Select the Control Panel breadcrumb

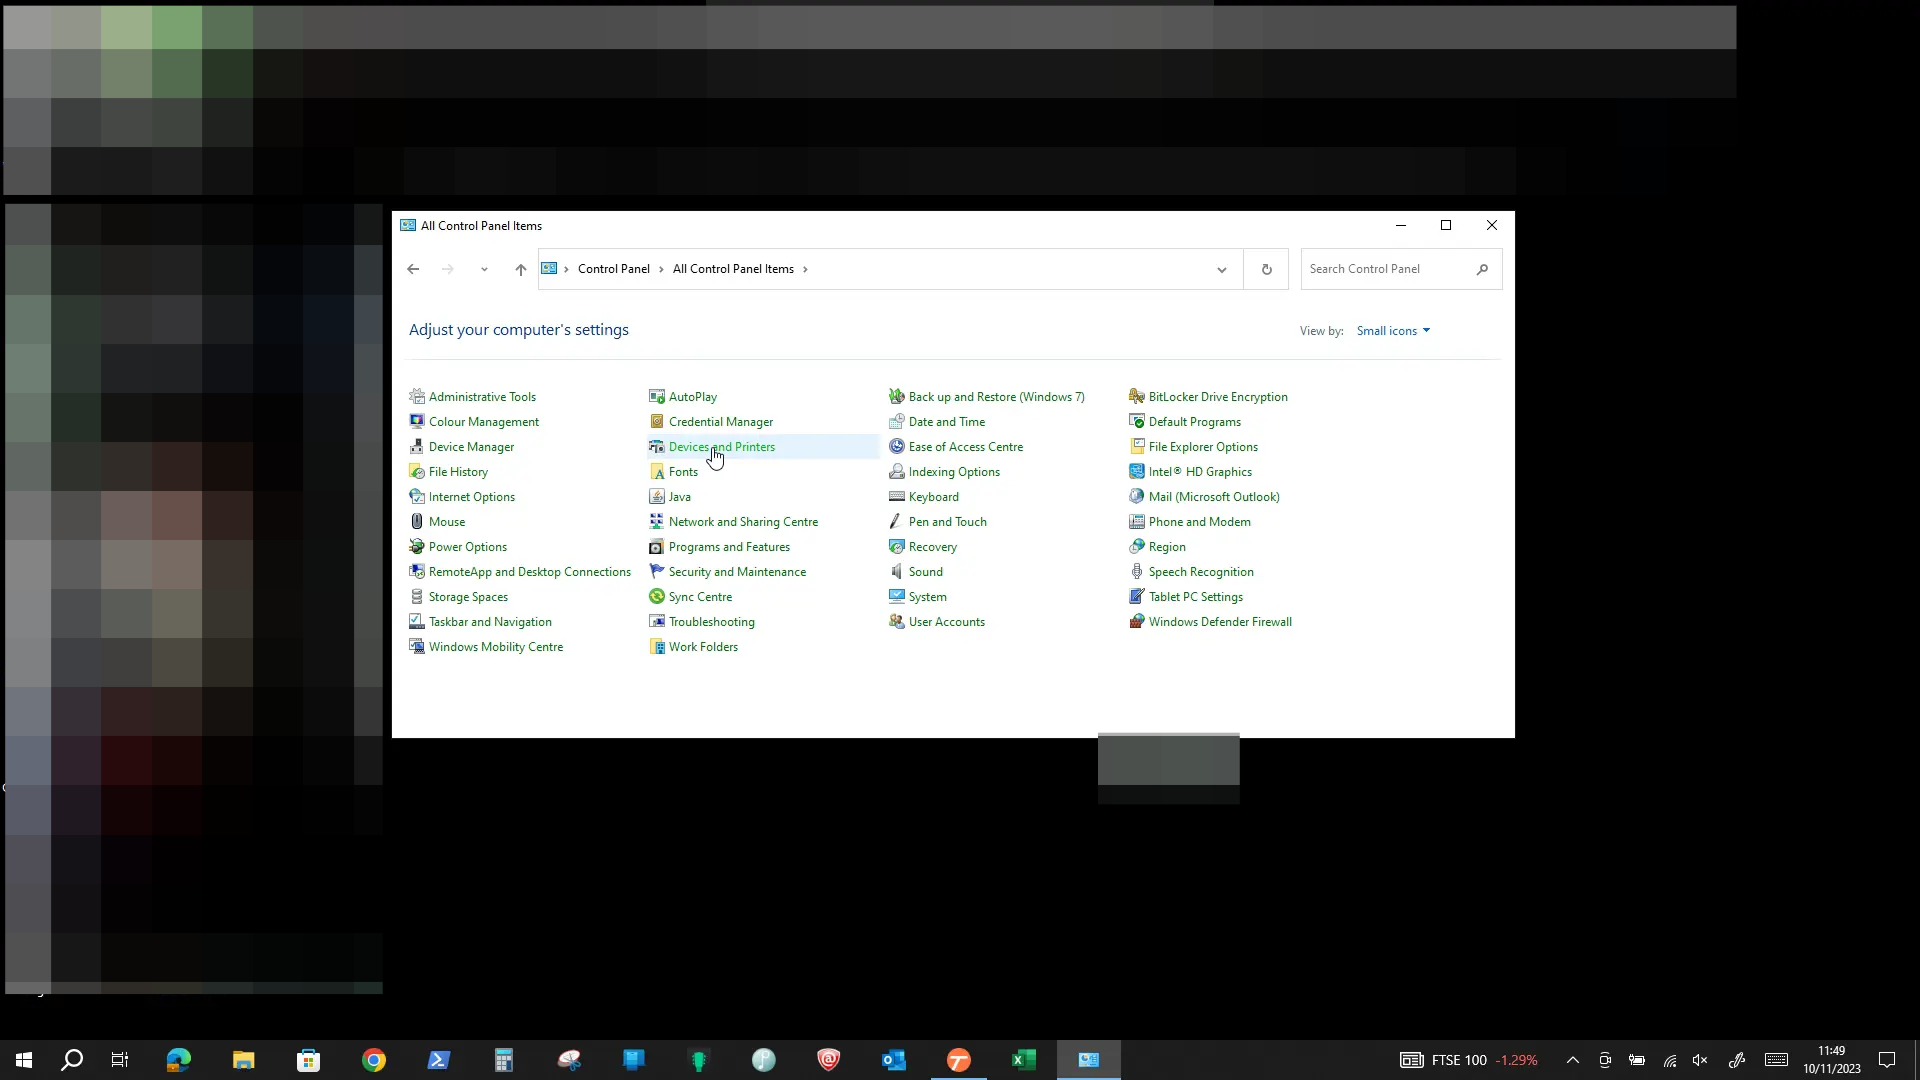tap(613, 269)
